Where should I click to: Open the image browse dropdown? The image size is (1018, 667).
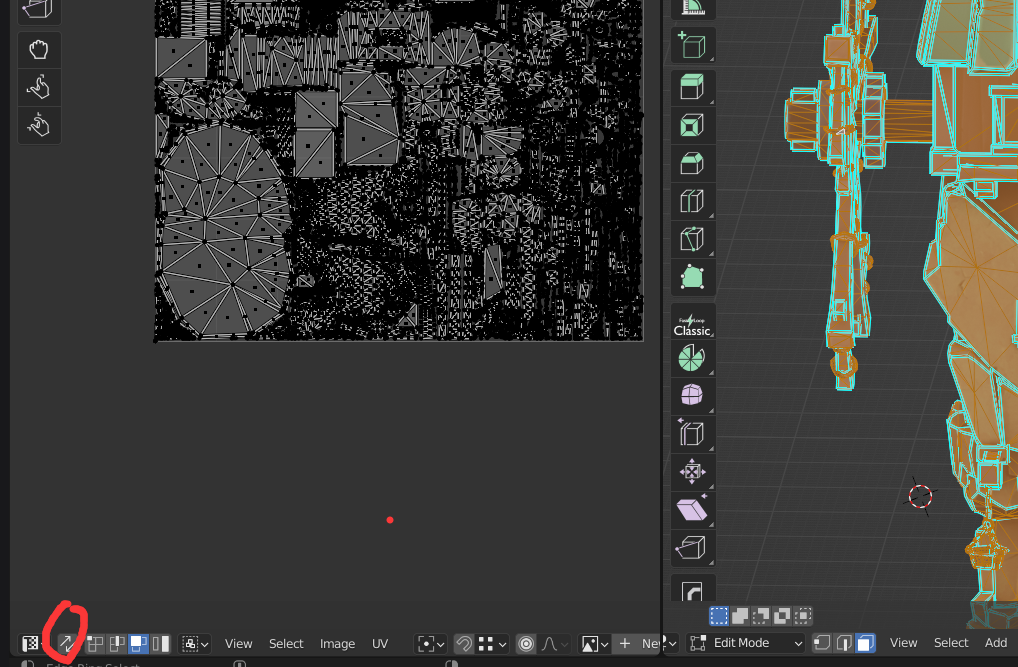click(x=594, y=644)
